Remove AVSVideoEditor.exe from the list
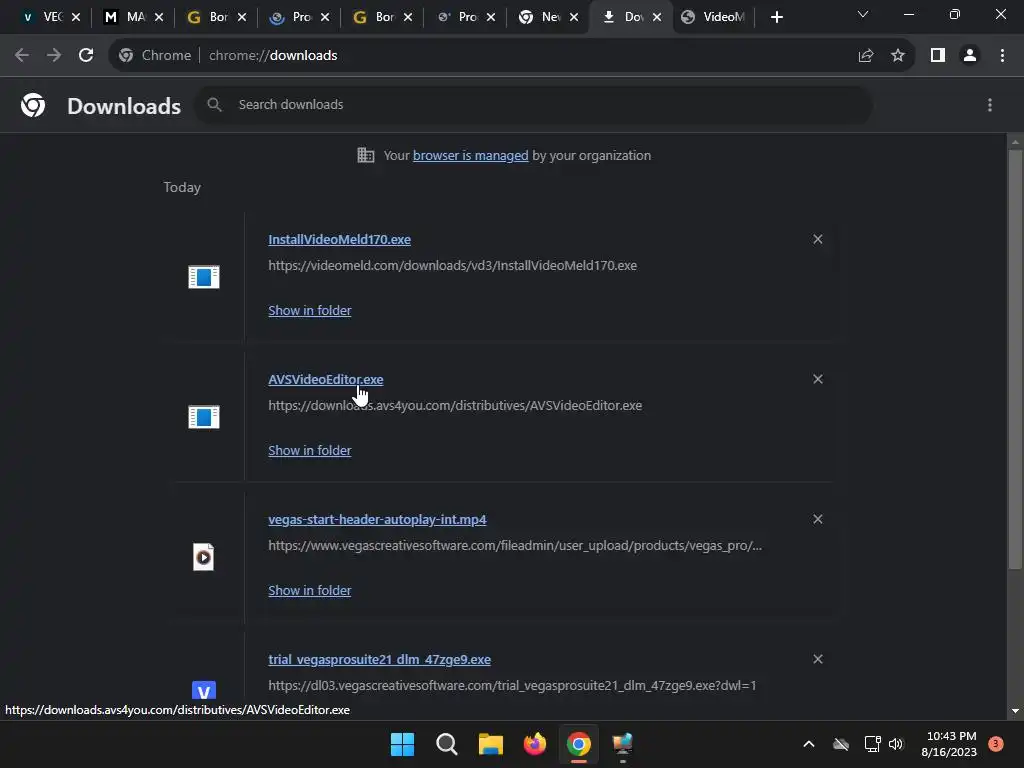Screen dimensions: 1024x768 818,379
